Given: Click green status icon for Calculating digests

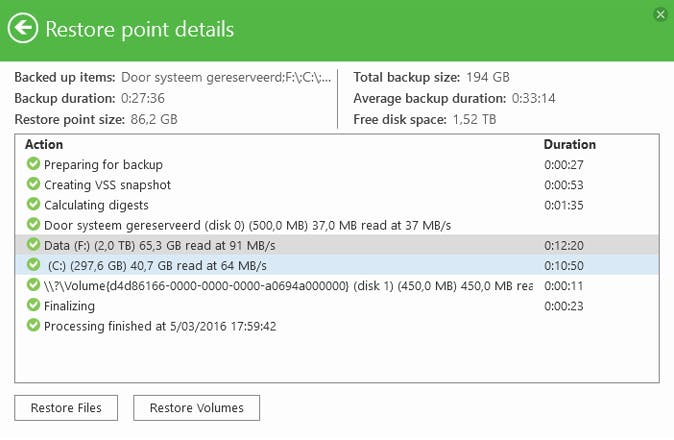Looking at the screenshot, I should pos(33,205).
